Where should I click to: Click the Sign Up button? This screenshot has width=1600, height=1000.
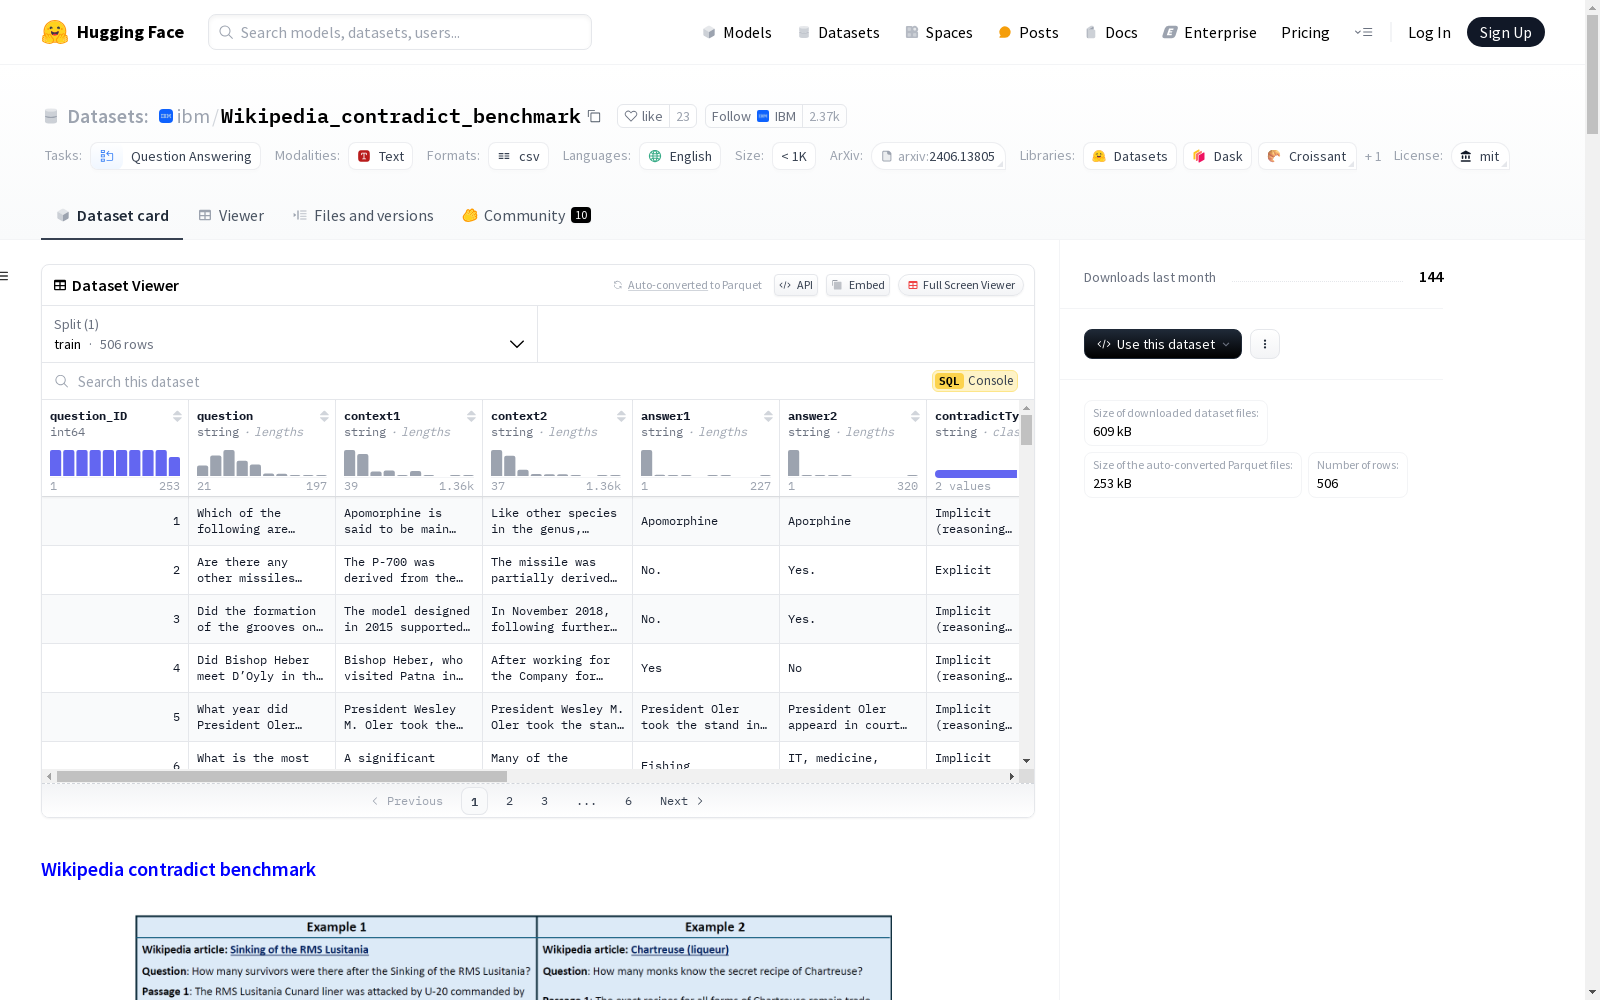pos(1506,32)
